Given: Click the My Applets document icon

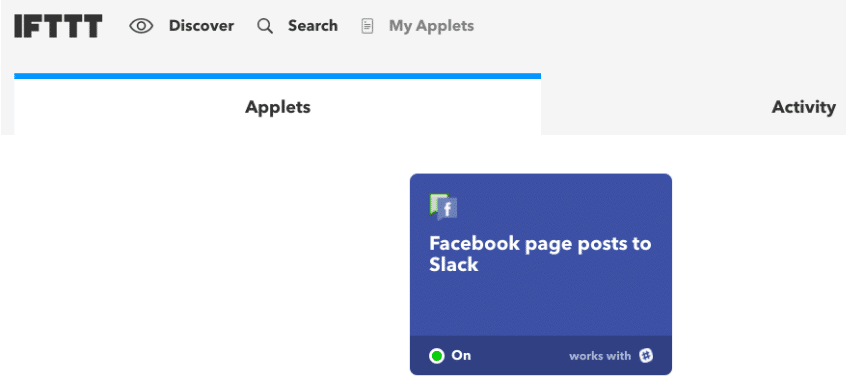Looking at the screenshot, I should [x=367, y=26].
